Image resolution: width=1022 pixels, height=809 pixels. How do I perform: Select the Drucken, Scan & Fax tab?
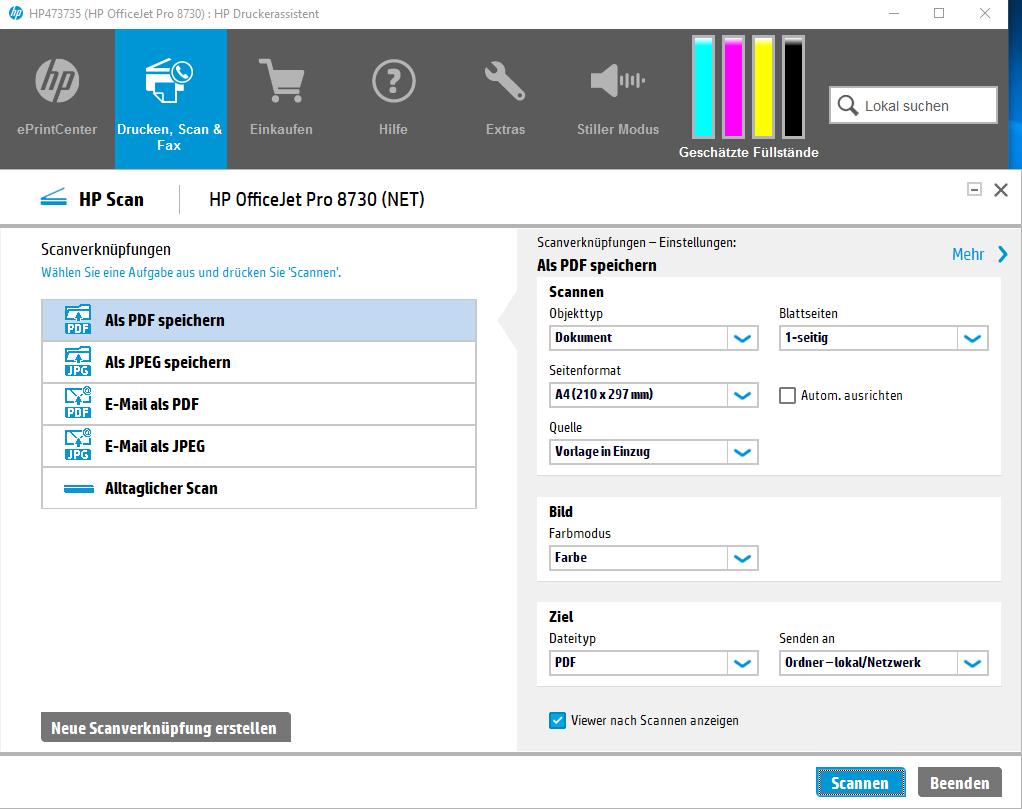(171, 99)
